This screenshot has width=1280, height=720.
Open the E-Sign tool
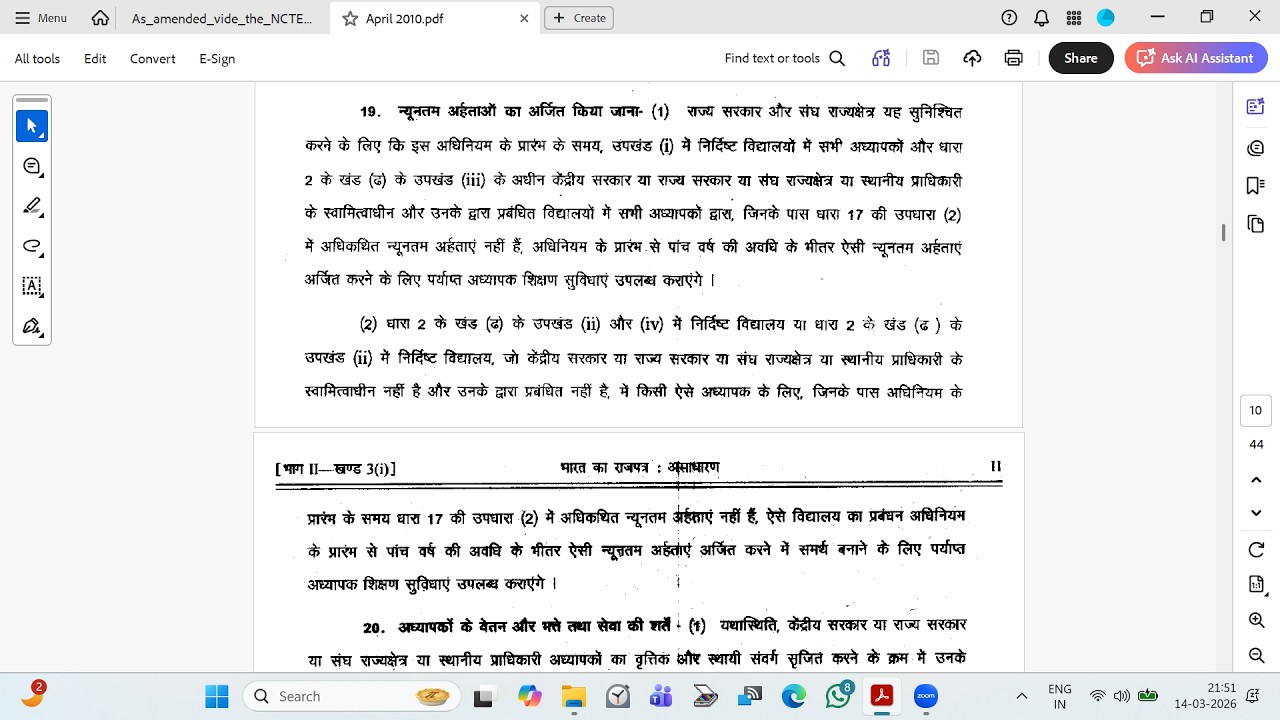(217, 58)
